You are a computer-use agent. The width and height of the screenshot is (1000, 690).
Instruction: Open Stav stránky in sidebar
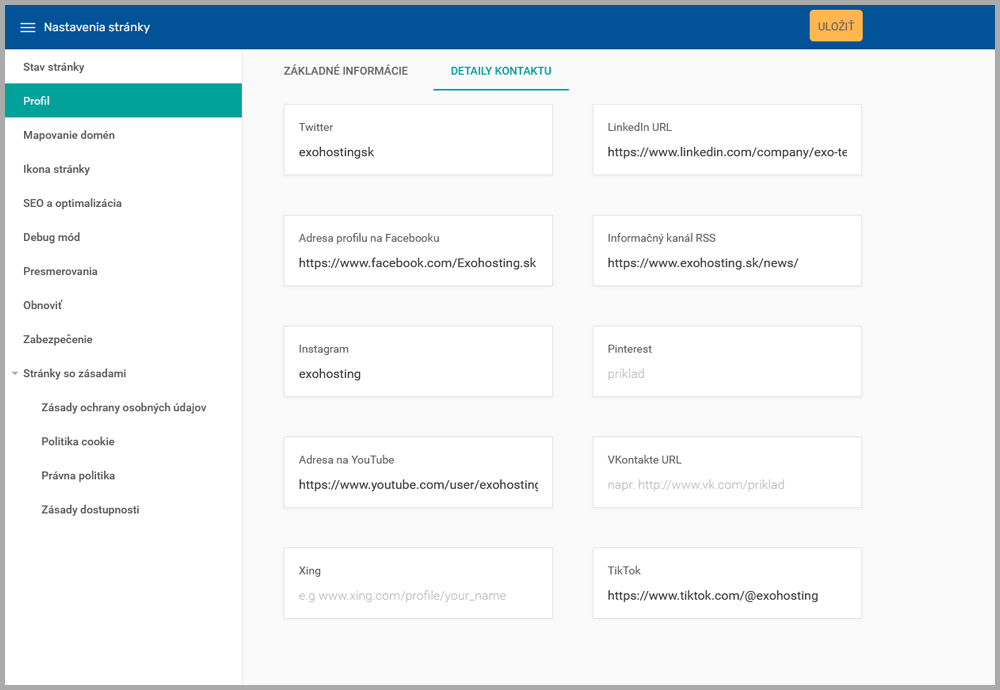[x=53, y=67]
